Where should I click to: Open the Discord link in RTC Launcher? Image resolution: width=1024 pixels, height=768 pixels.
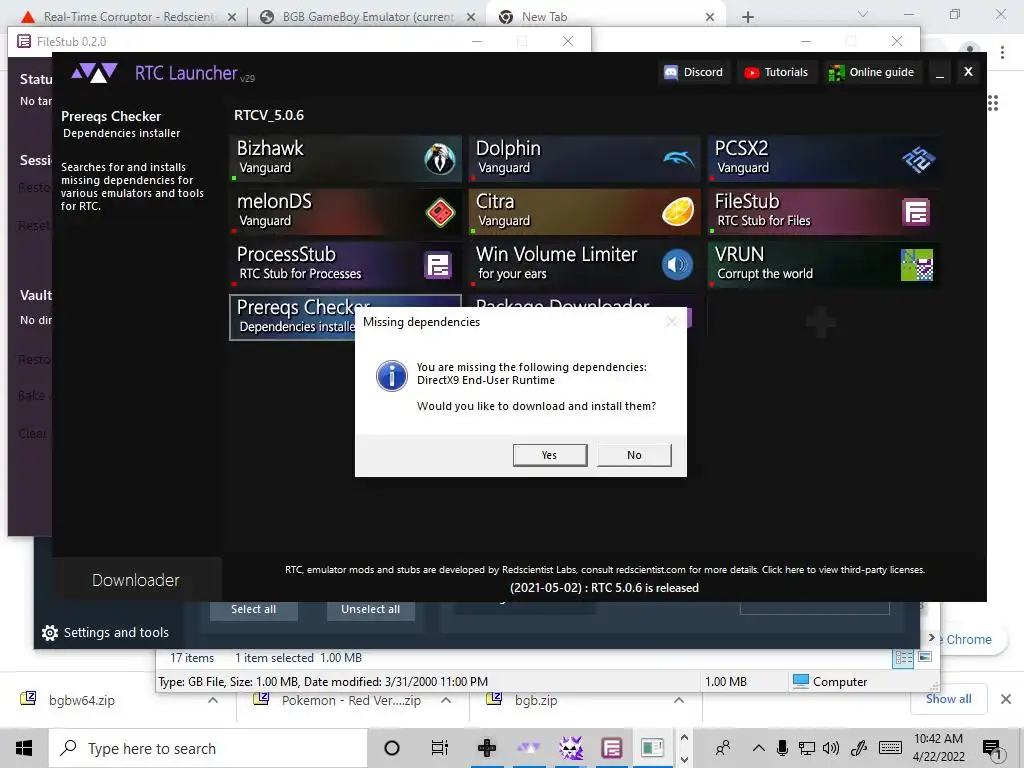(x=694, y=72)
